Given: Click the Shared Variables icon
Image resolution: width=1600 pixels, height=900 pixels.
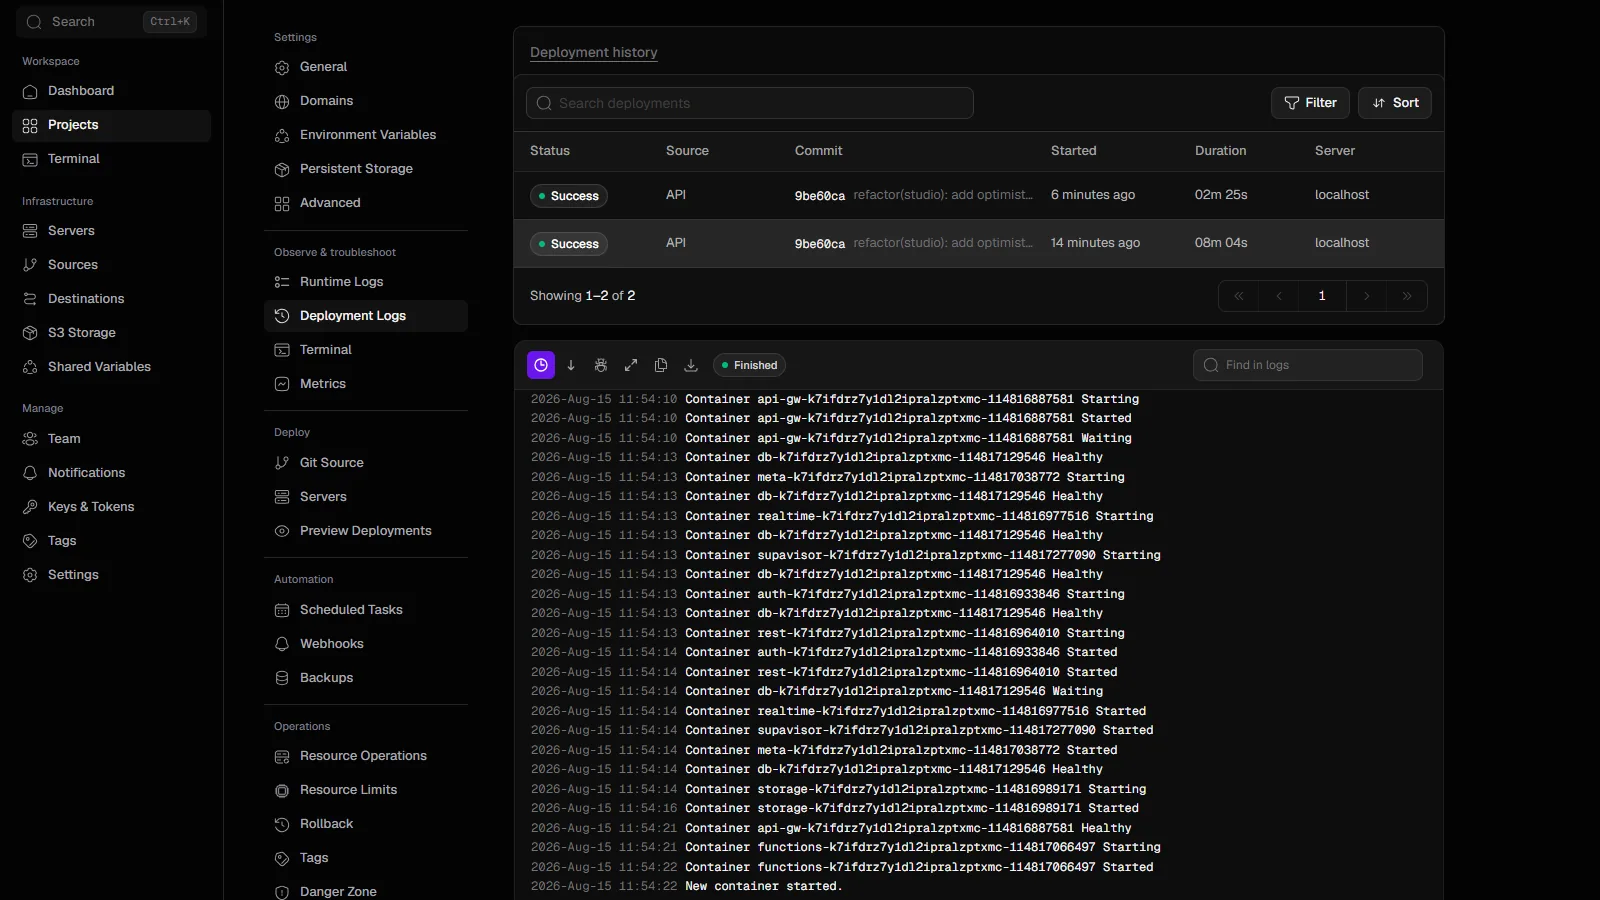Looking at the screenshot, I should [30, 367].
